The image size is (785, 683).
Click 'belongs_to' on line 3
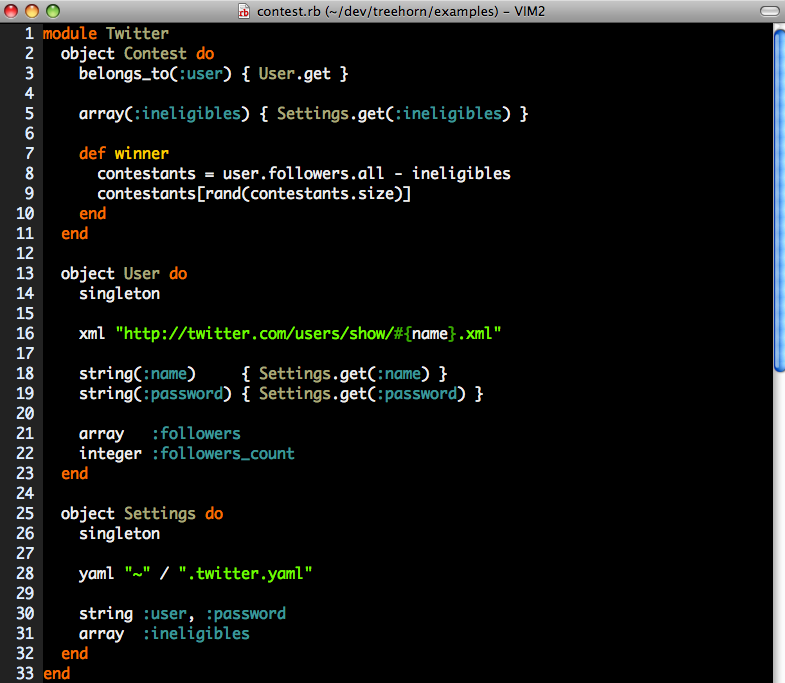click(124, 74)
